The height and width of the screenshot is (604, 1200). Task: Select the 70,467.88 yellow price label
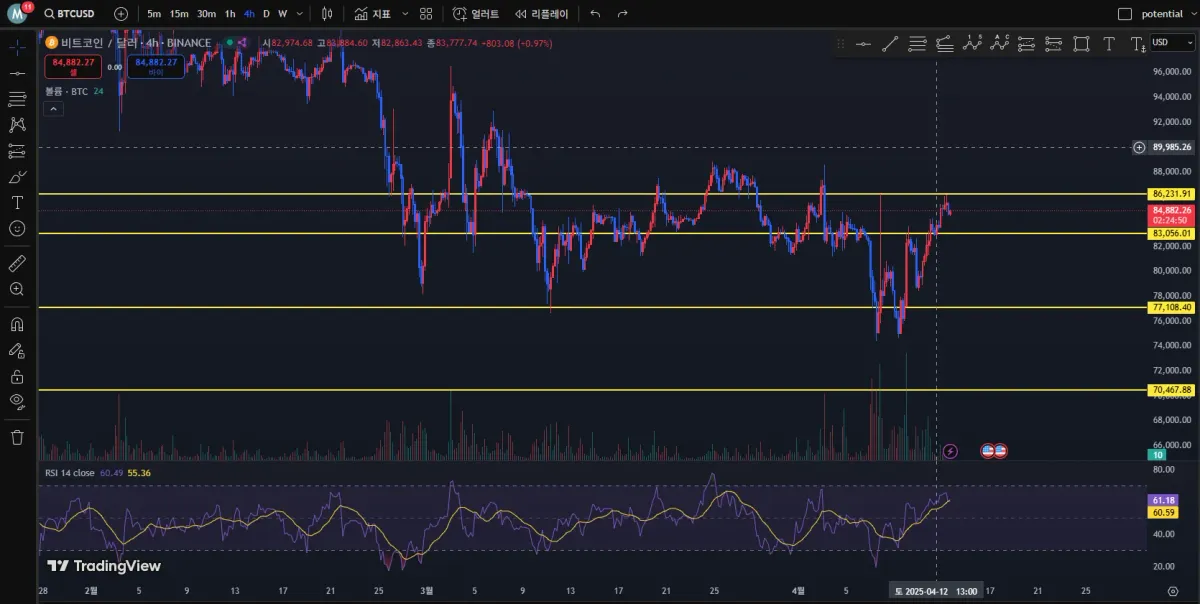tap(1172, 389)
